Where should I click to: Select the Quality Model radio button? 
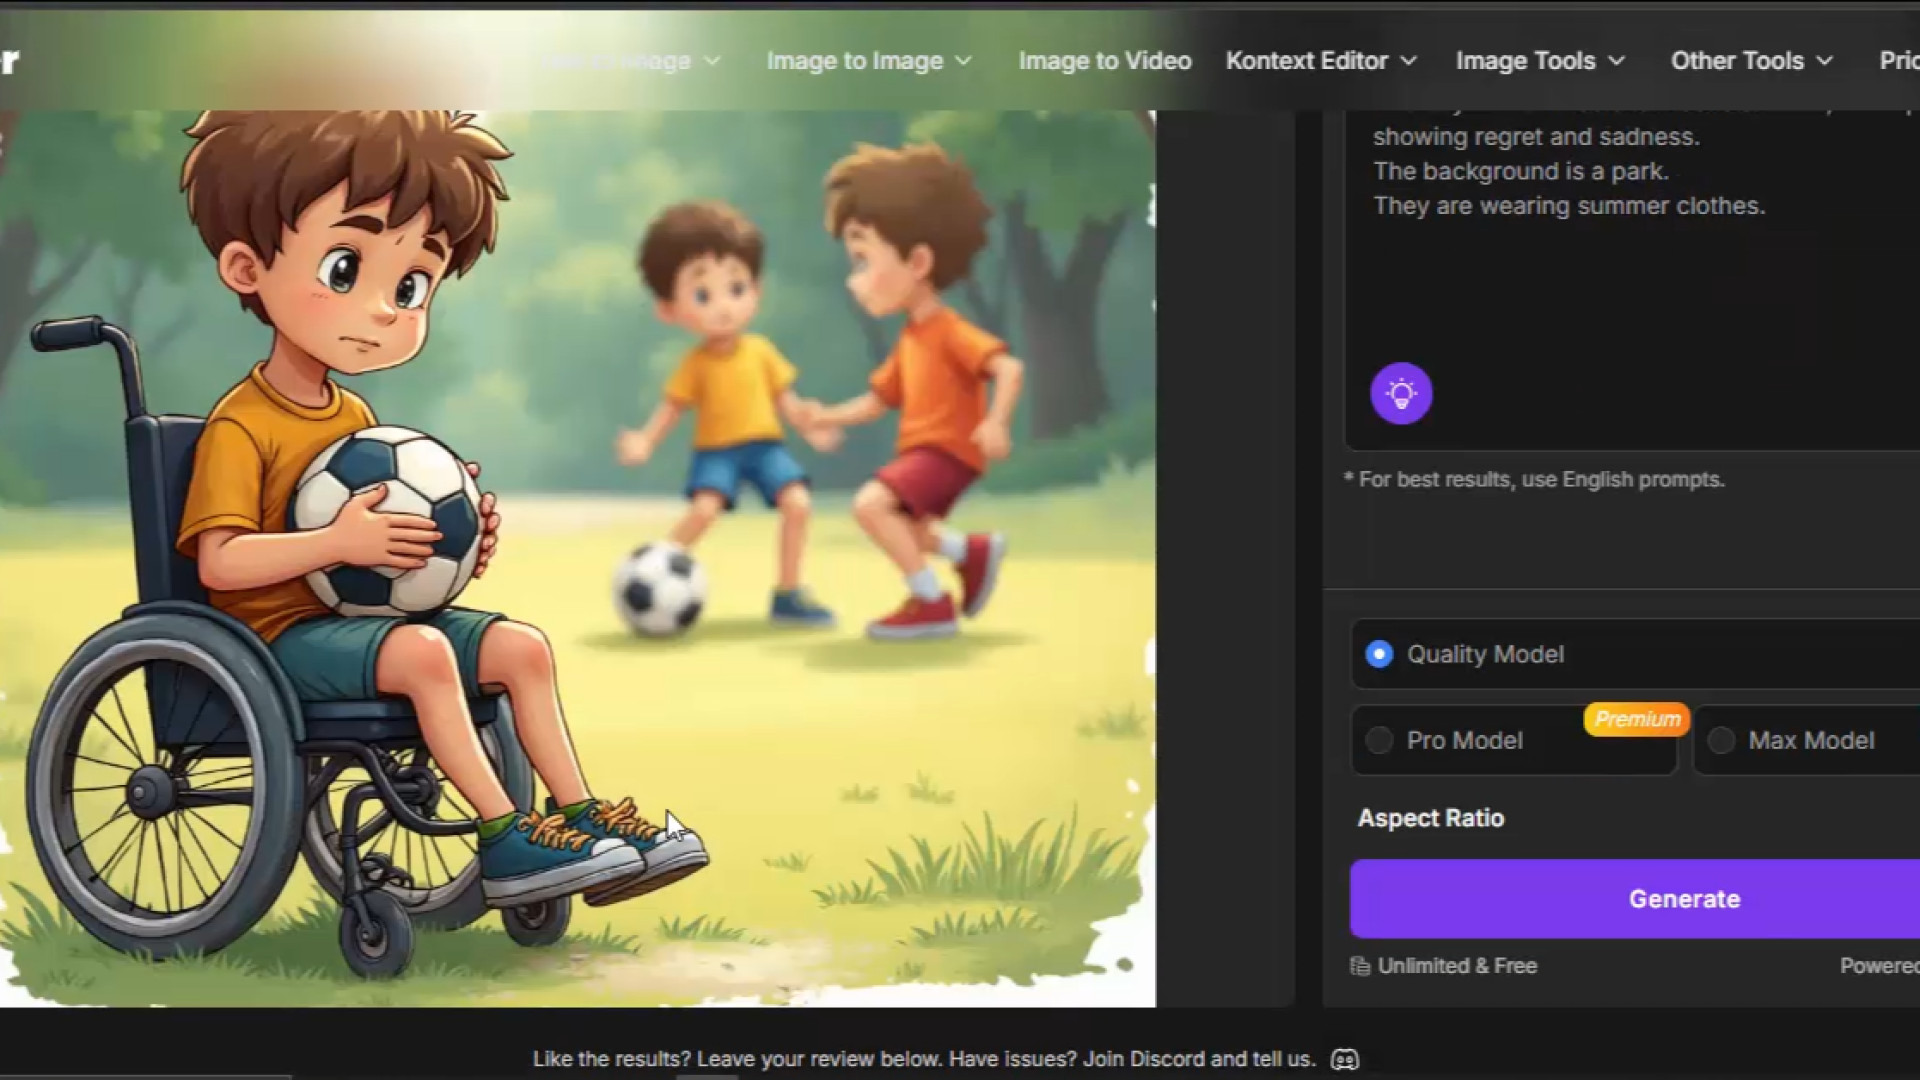(1379, 654)
